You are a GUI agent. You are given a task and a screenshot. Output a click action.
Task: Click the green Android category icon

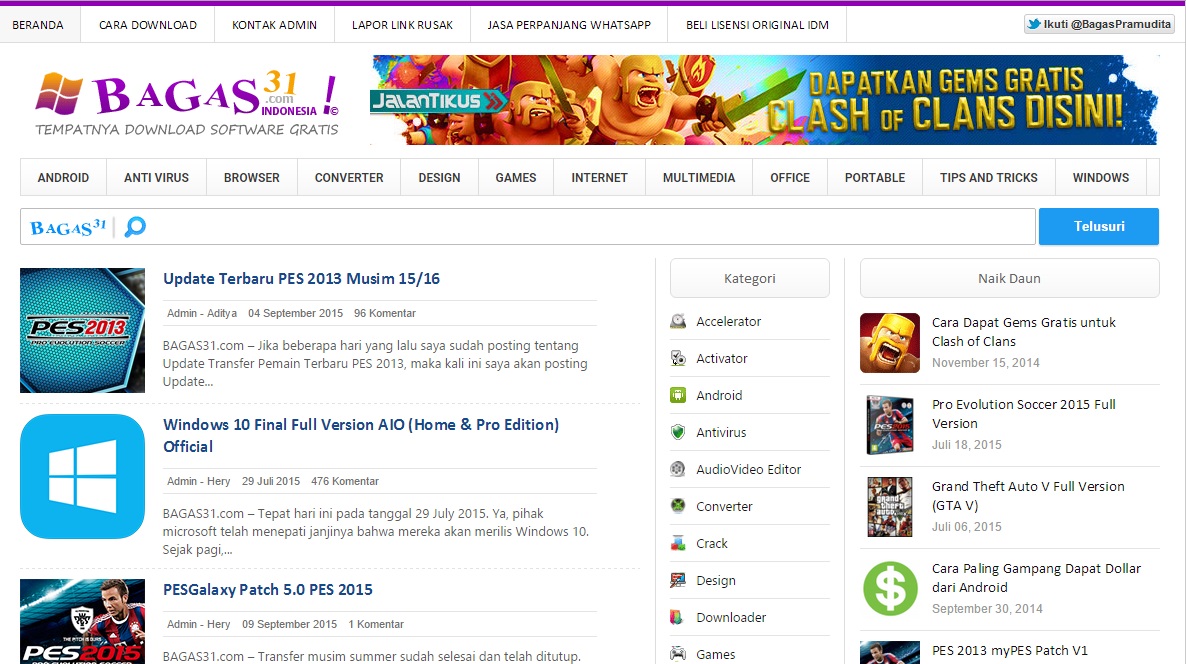click(x=678, y=396)
